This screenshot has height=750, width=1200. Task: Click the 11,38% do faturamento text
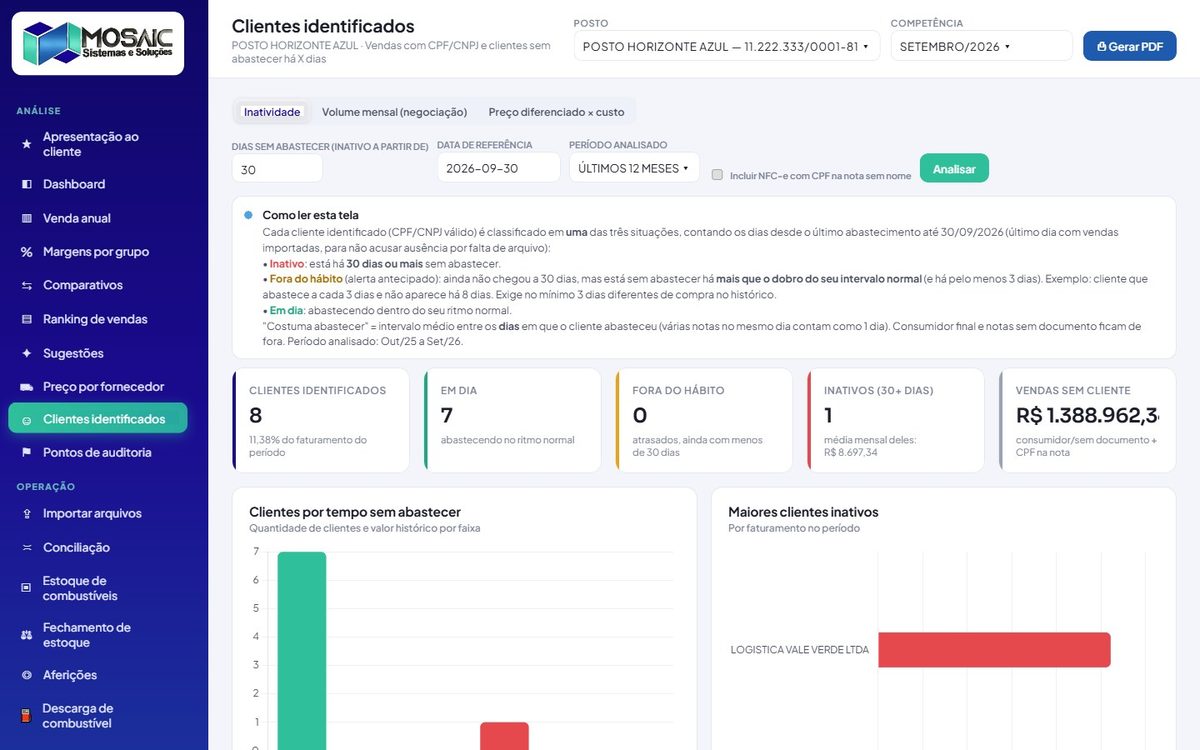(307, 446)
